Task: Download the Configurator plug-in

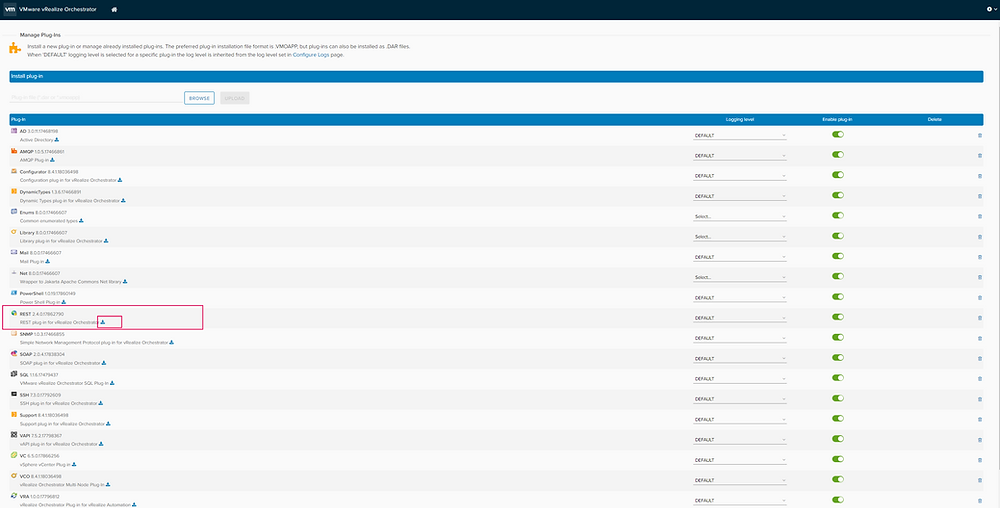Action: tap(120, 180)
